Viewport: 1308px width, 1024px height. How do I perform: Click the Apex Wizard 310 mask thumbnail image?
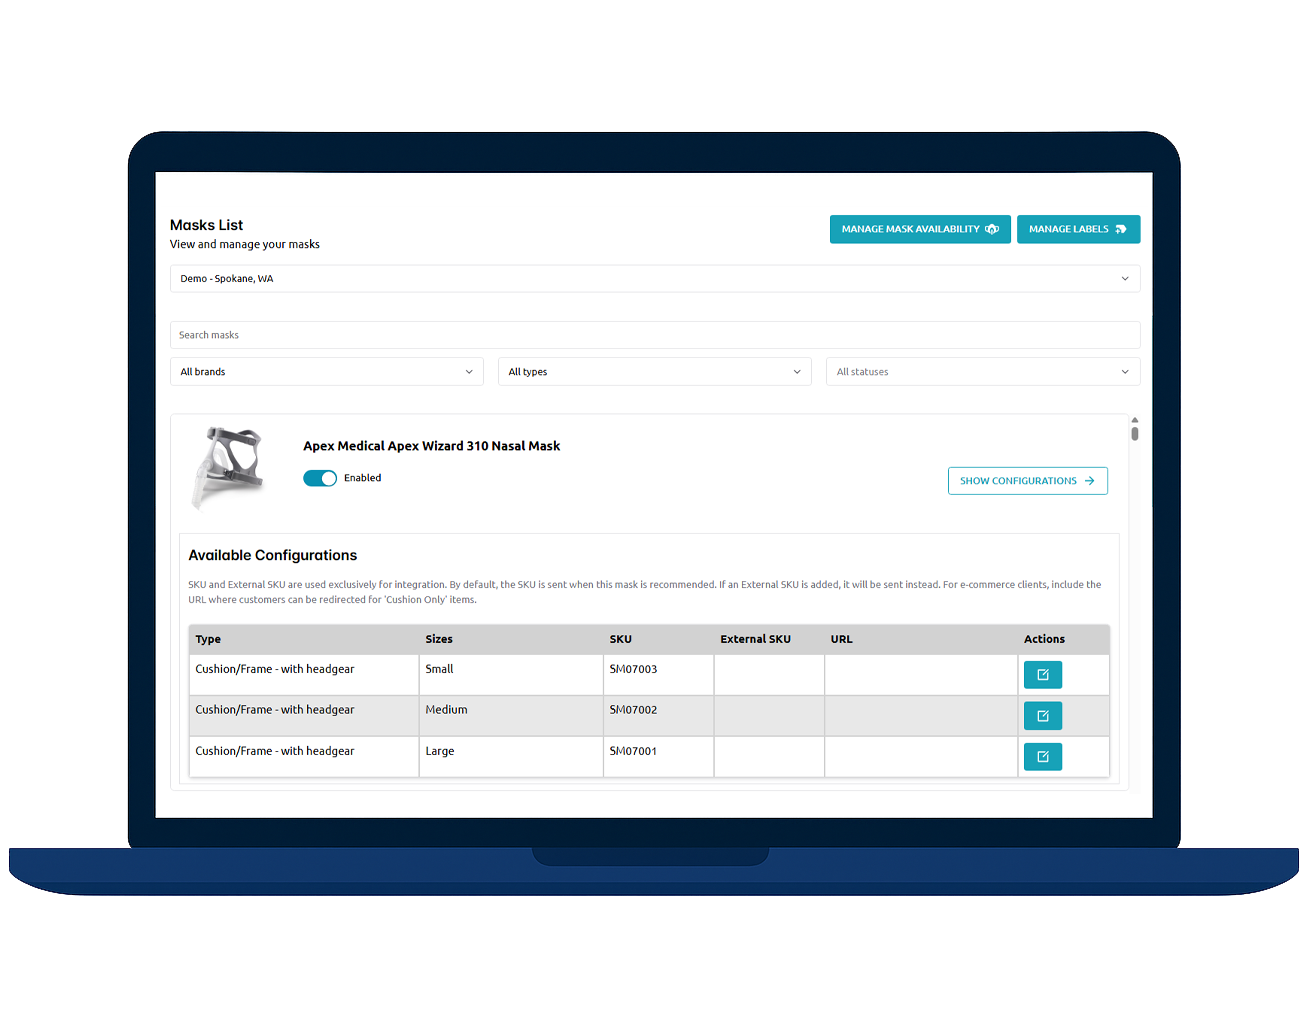coord(231,466)
